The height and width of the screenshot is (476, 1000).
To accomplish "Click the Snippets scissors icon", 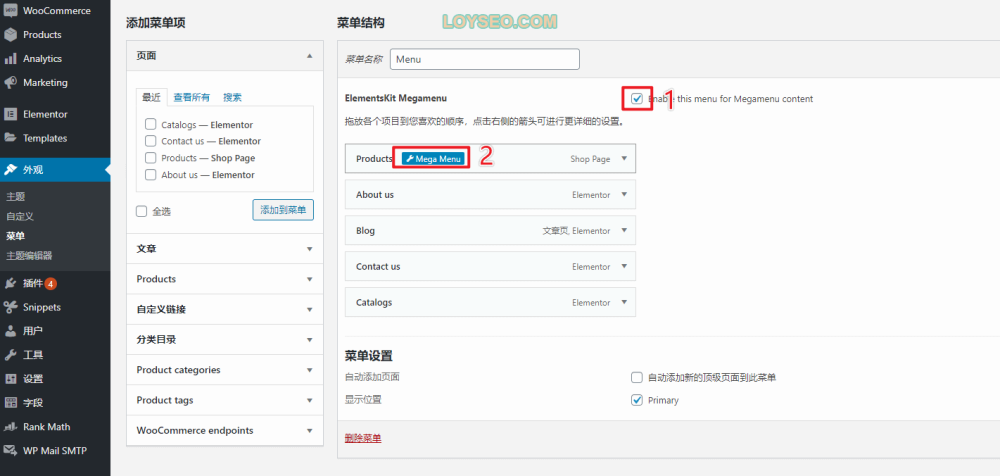I will (10, 307).
